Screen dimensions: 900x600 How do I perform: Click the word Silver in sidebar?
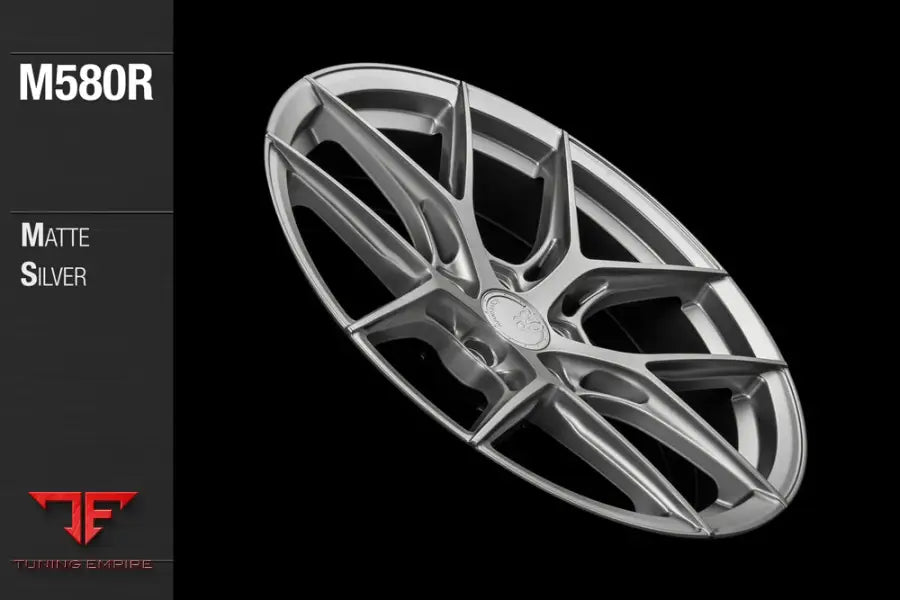pyautogui.click(x=54, y=276)
